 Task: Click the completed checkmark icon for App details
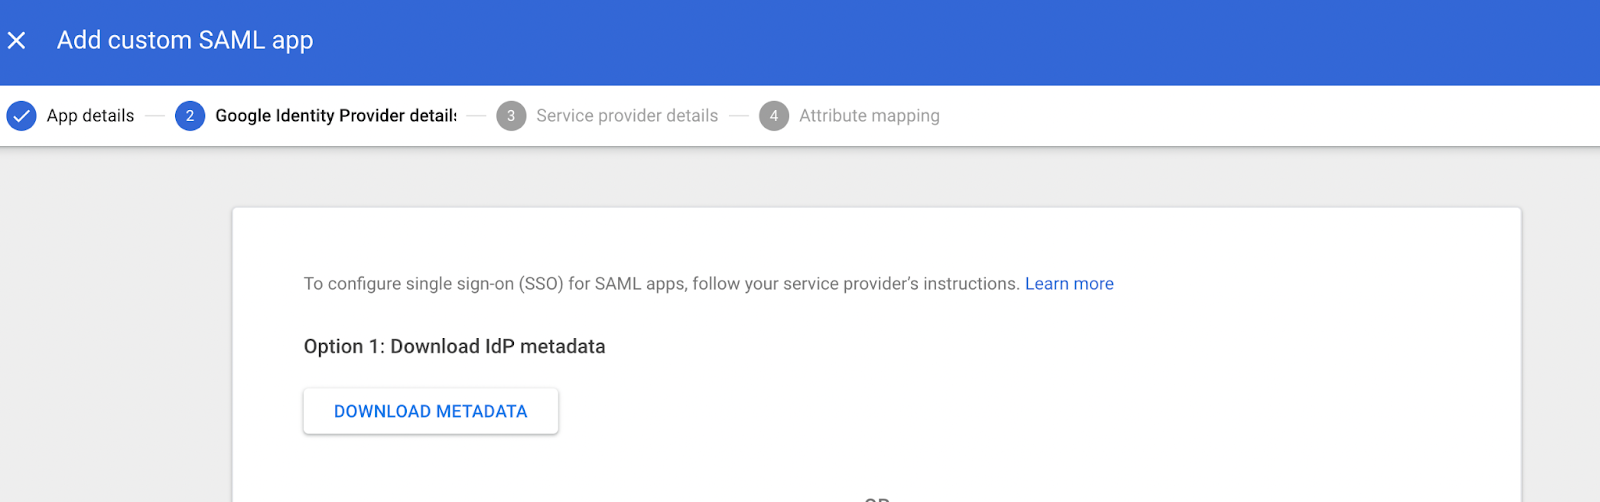(21, 116)
